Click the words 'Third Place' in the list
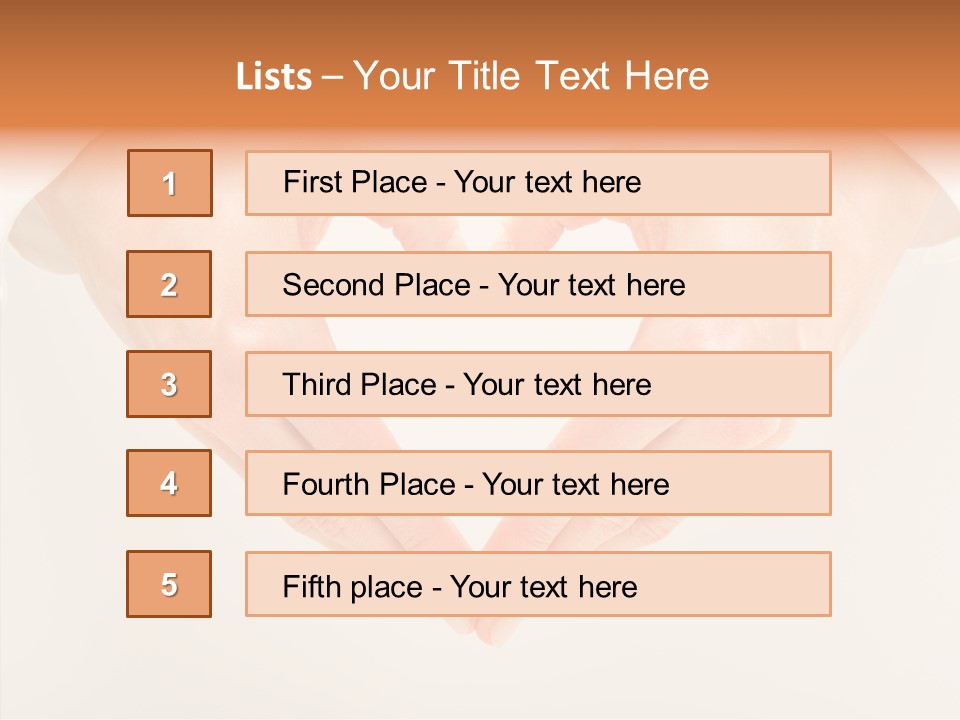 pos(359,385)
